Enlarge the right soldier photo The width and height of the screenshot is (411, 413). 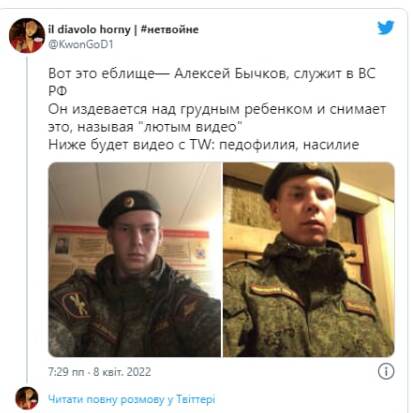click(x=309, y=259)
